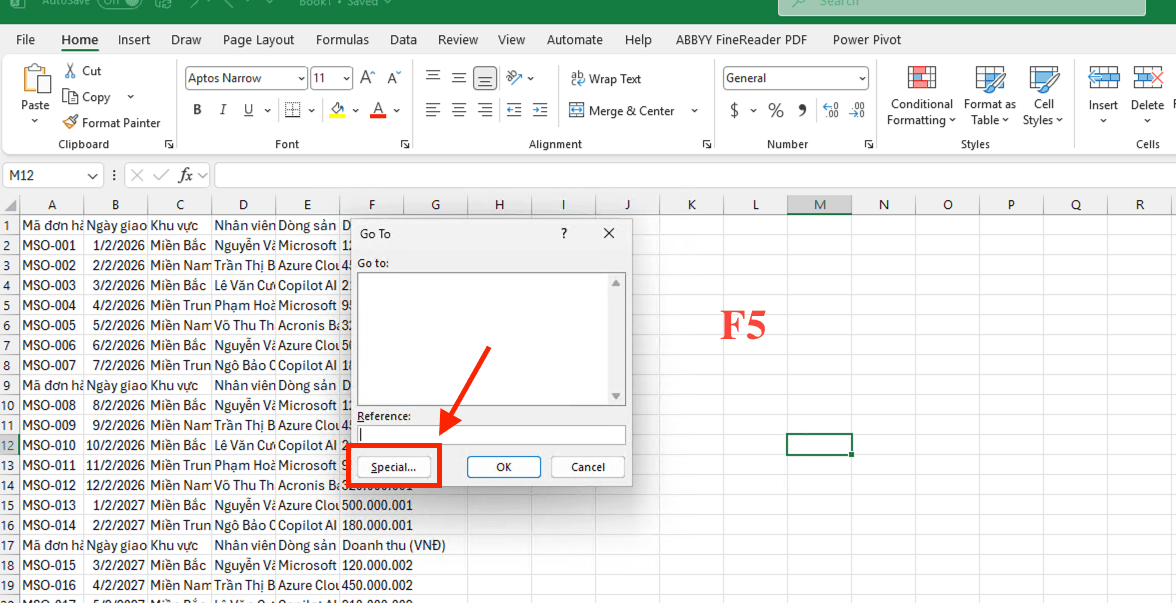Click the Reference input field
Viewport: 1176px width, 603px height.
pyautogui.click(x=491, y=435)
